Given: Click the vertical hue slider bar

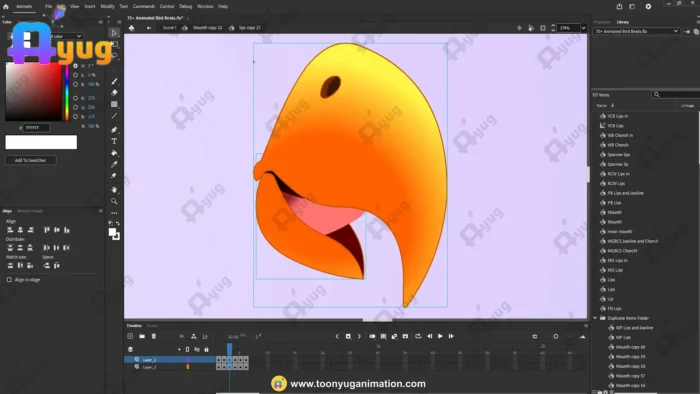Looking at the screenshot, I should [67, 91].
